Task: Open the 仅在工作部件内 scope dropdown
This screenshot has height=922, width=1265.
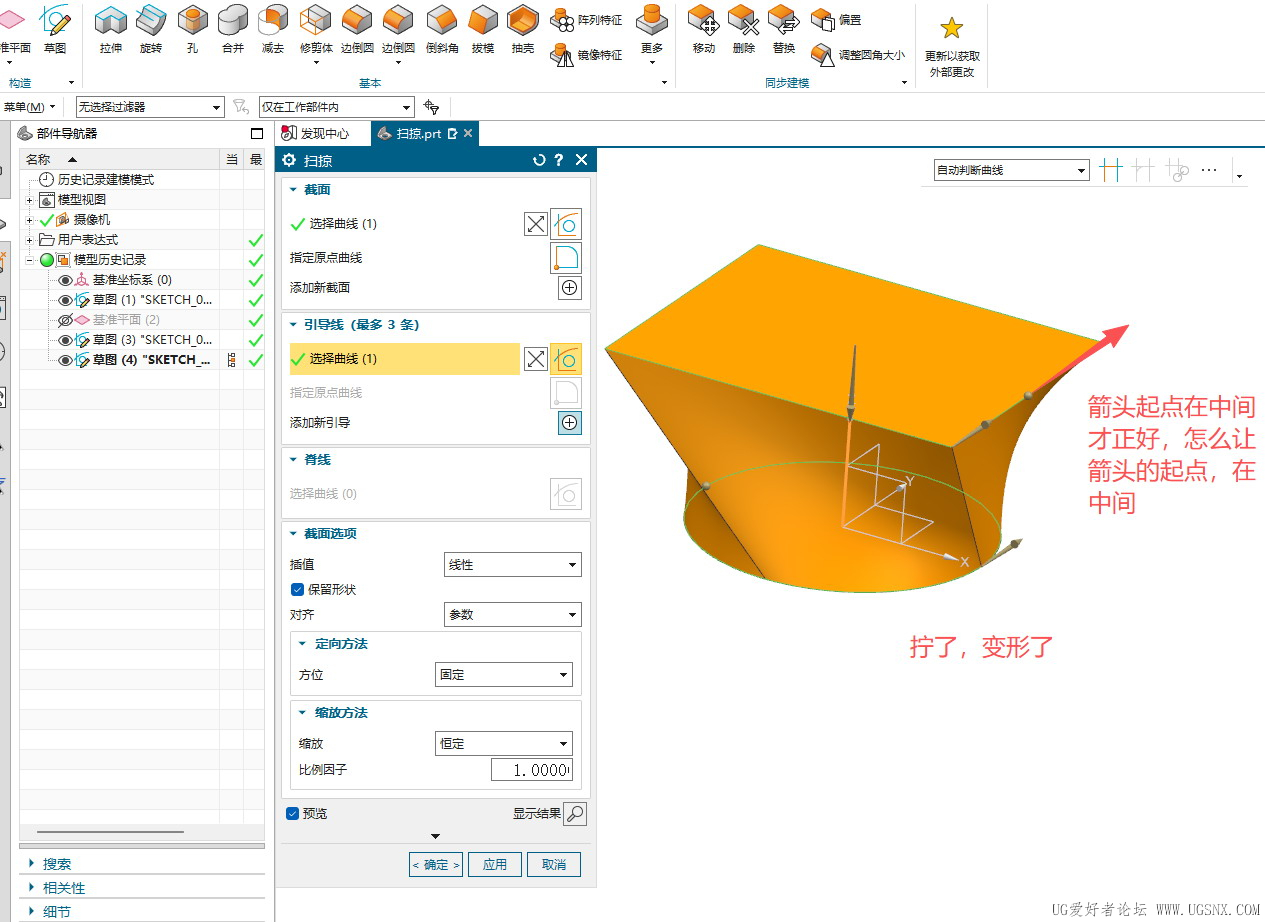Action: [x=336, y=107]
